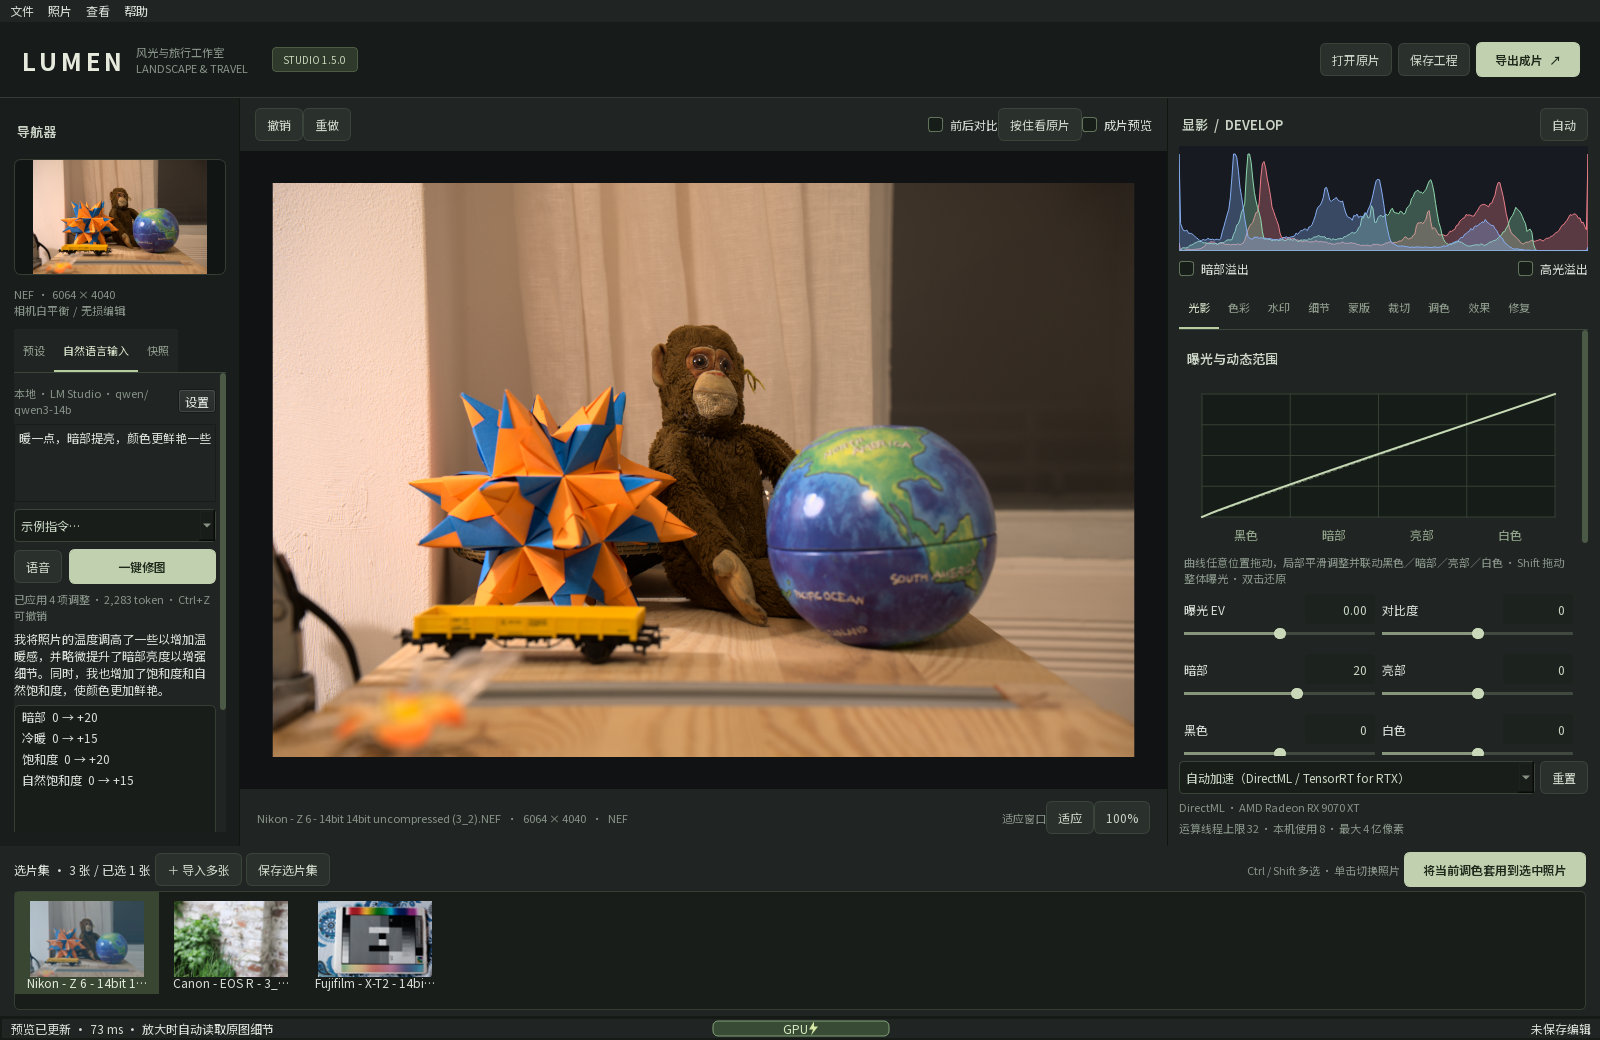Click the 保存选片集 button
This screenshot has width=1600, height=1040.
(288, 870)
